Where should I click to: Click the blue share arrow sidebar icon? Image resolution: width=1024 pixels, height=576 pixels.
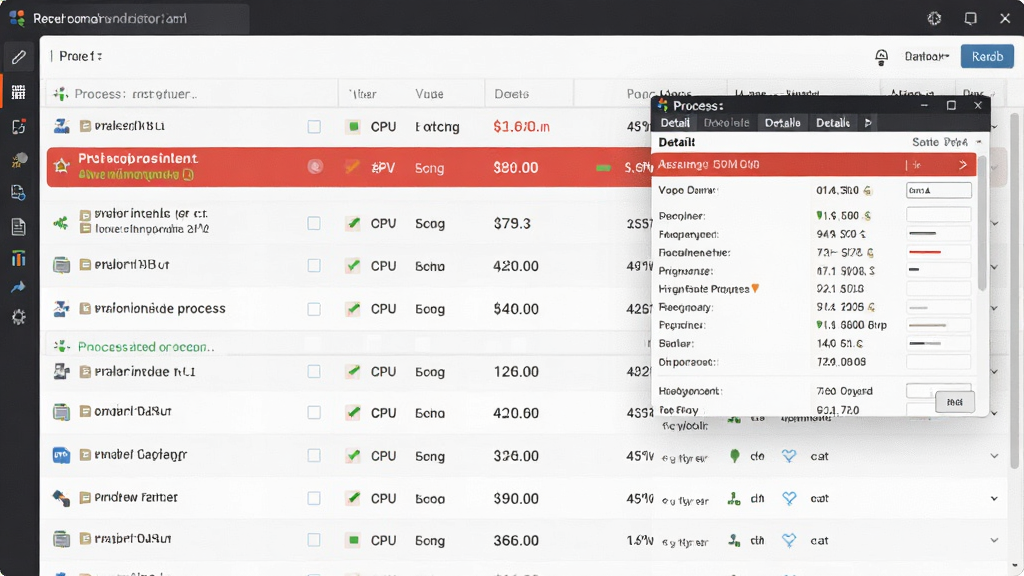point(18,287)
